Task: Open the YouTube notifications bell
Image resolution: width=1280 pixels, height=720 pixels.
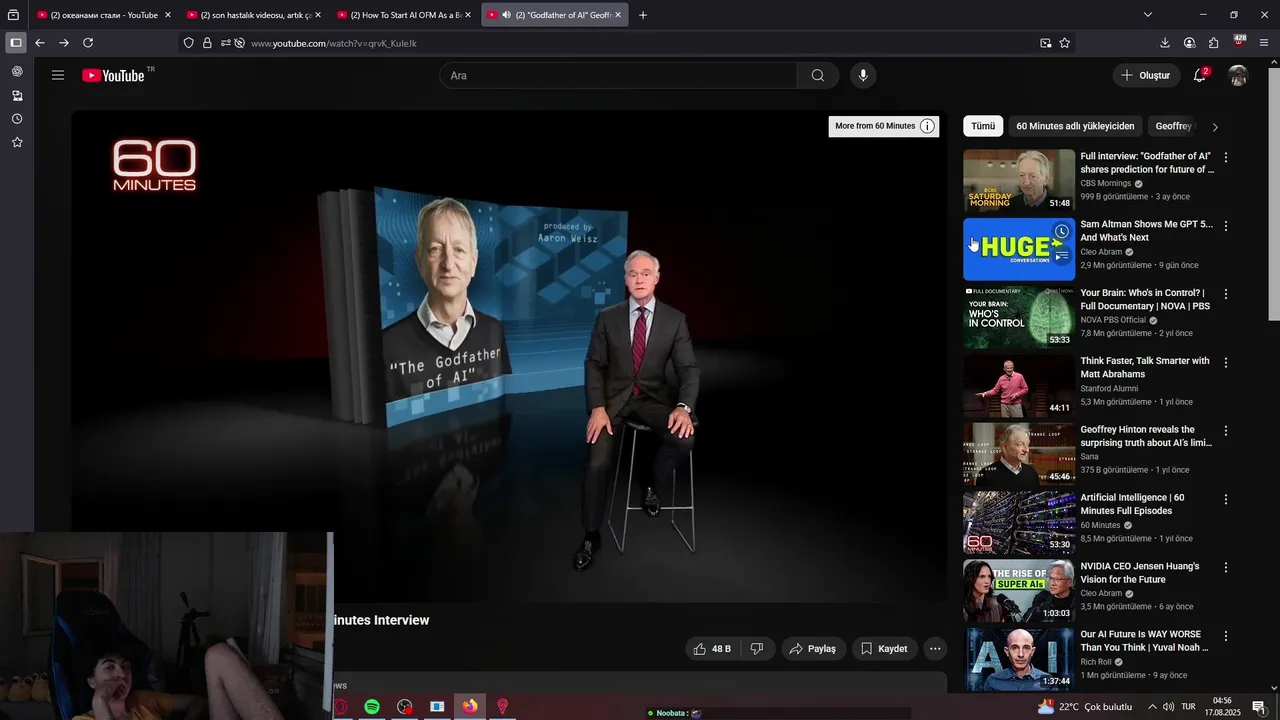Action: [1200, 75]
